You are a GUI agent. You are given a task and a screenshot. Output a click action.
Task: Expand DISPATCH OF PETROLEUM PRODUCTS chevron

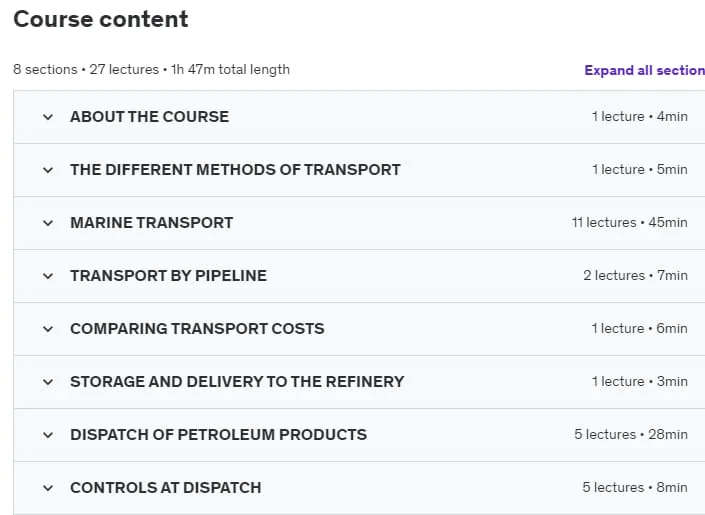(x=48, y=435)
